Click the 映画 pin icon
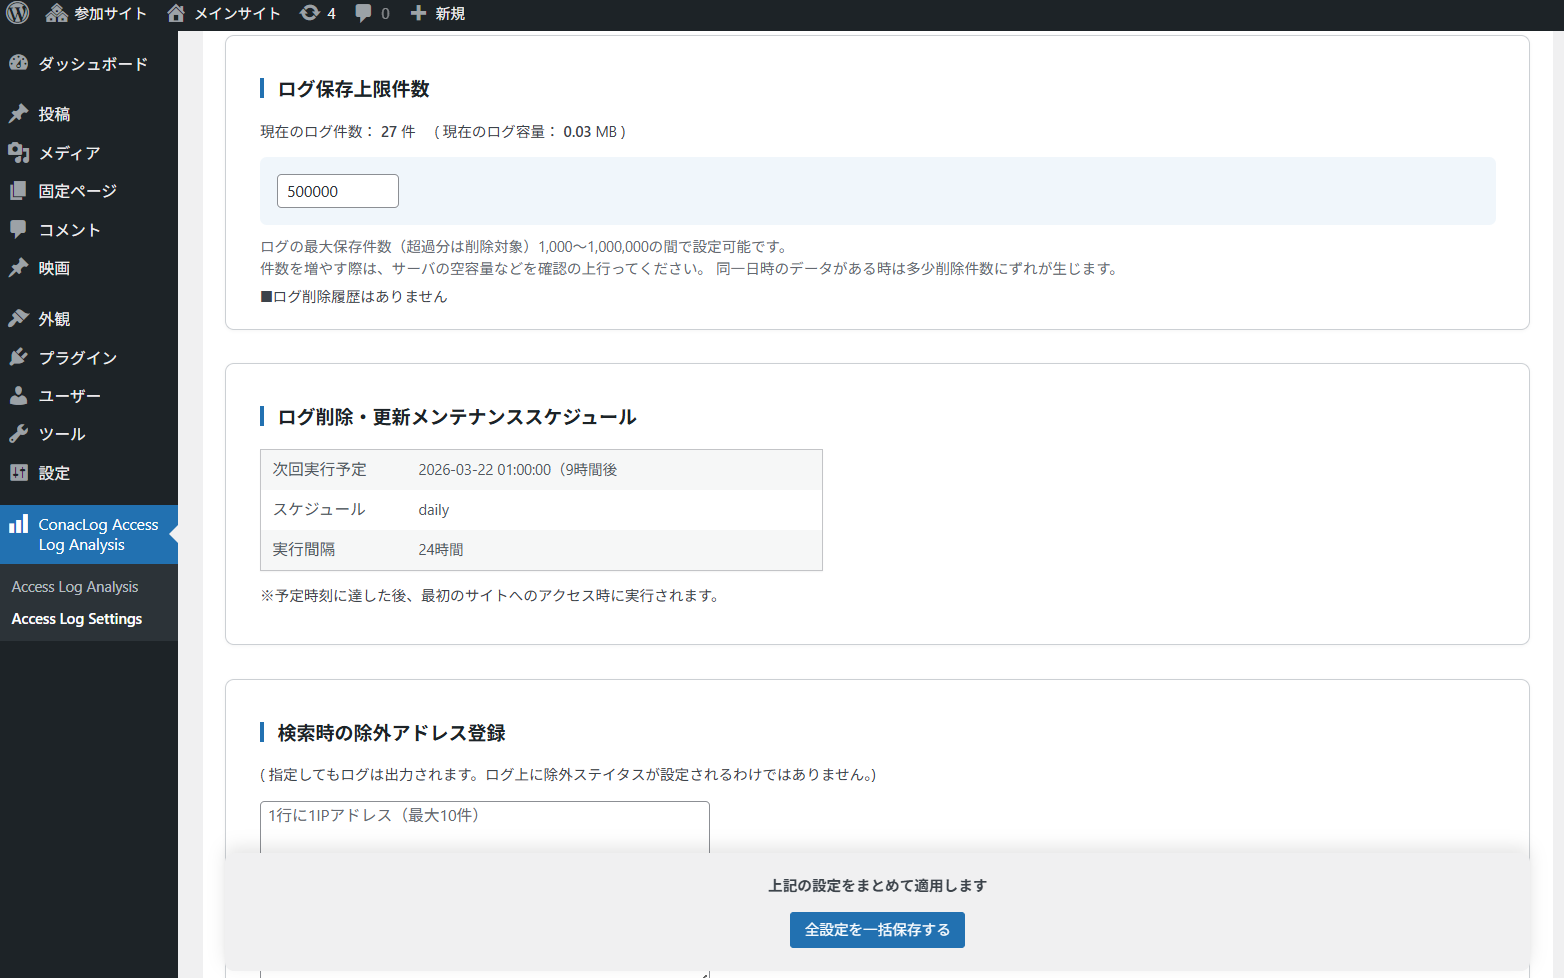Screen dimensions: 1564x978 click(x=18, y=268)
